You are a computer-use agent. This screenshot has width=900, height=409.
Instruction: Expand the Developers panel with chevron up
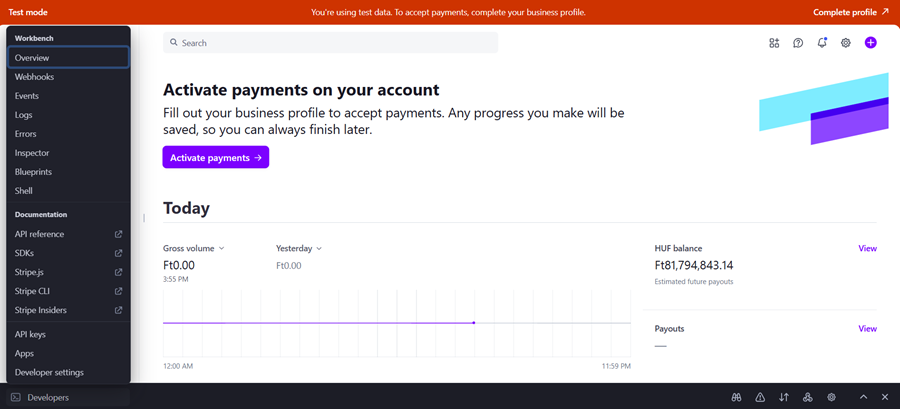point(863,397)
